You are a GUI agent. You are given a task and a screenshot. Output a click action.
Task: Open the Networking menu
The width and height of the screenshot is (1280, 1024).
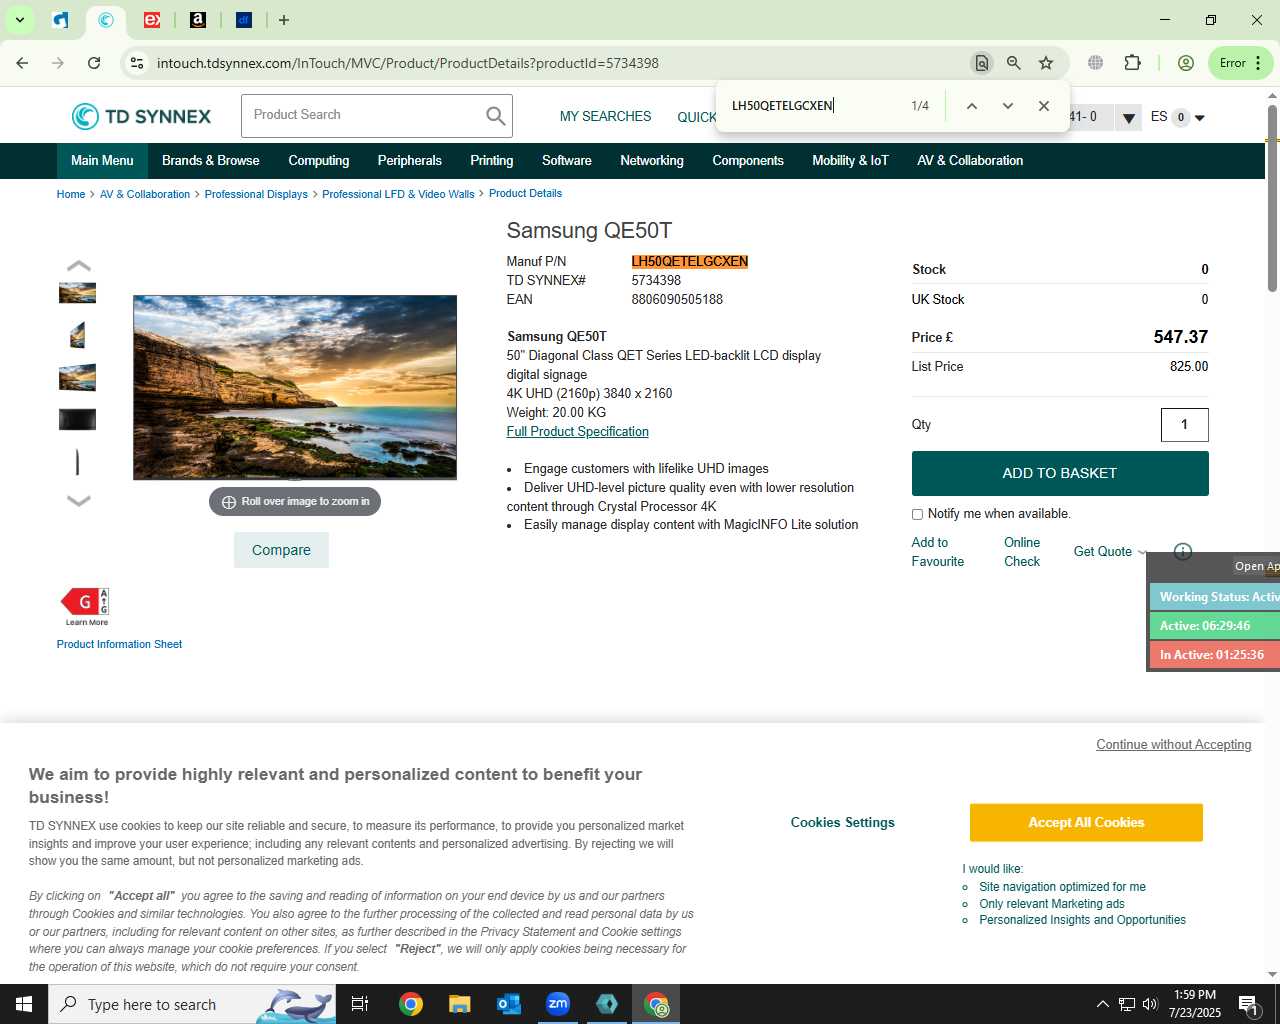(x=652, y=161)
